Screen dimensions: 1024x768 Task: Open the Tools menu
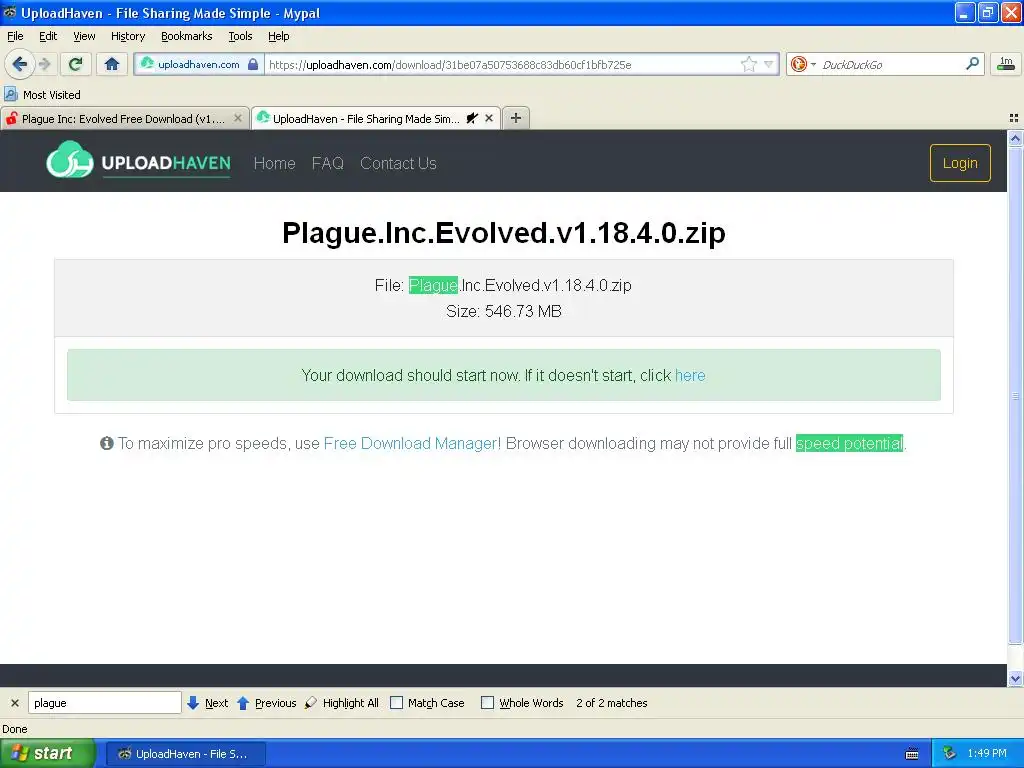click(240, 36)
